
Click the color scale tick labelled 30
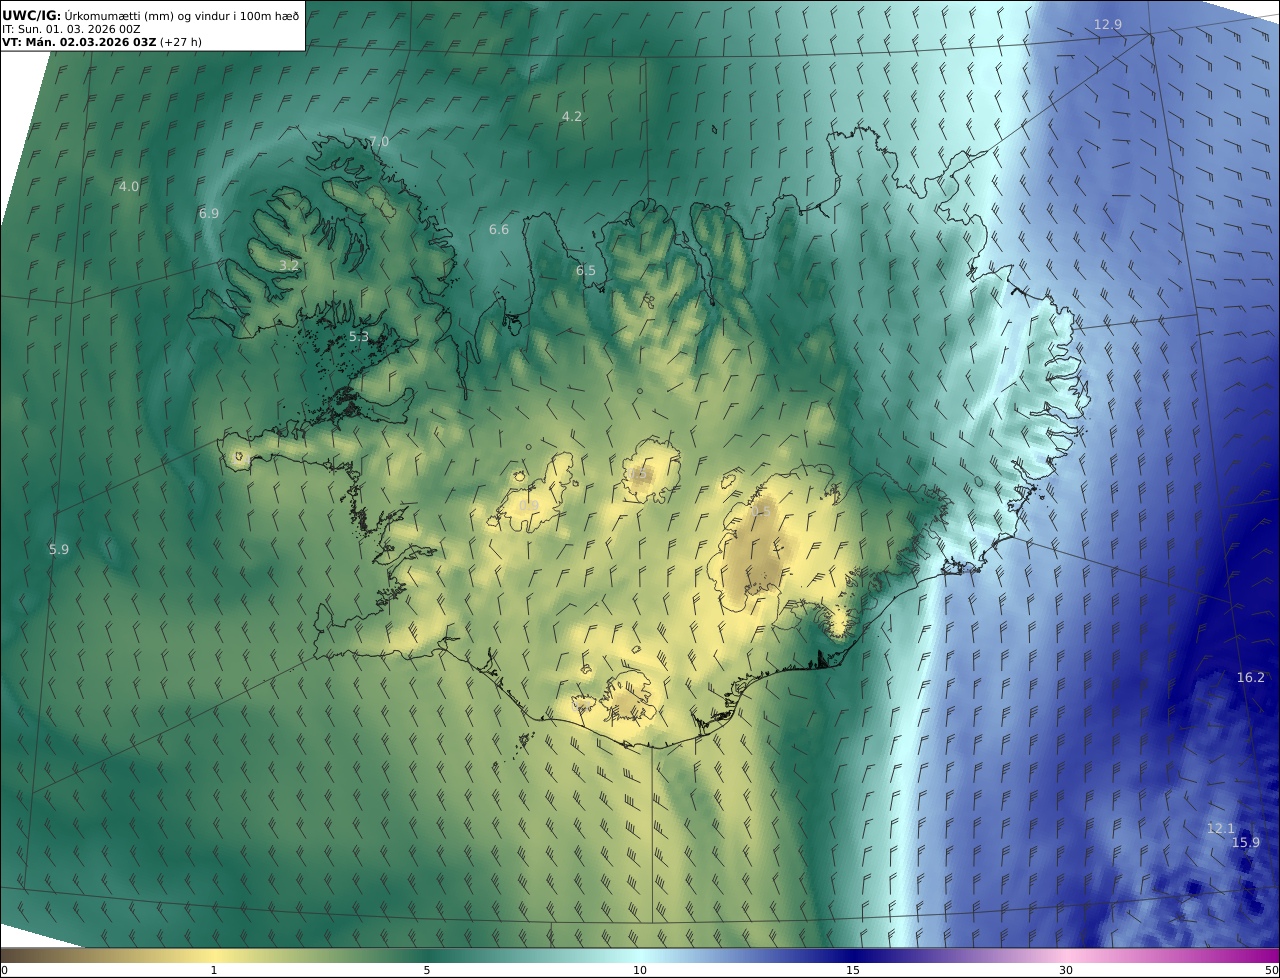click(x=1066, y=970)
